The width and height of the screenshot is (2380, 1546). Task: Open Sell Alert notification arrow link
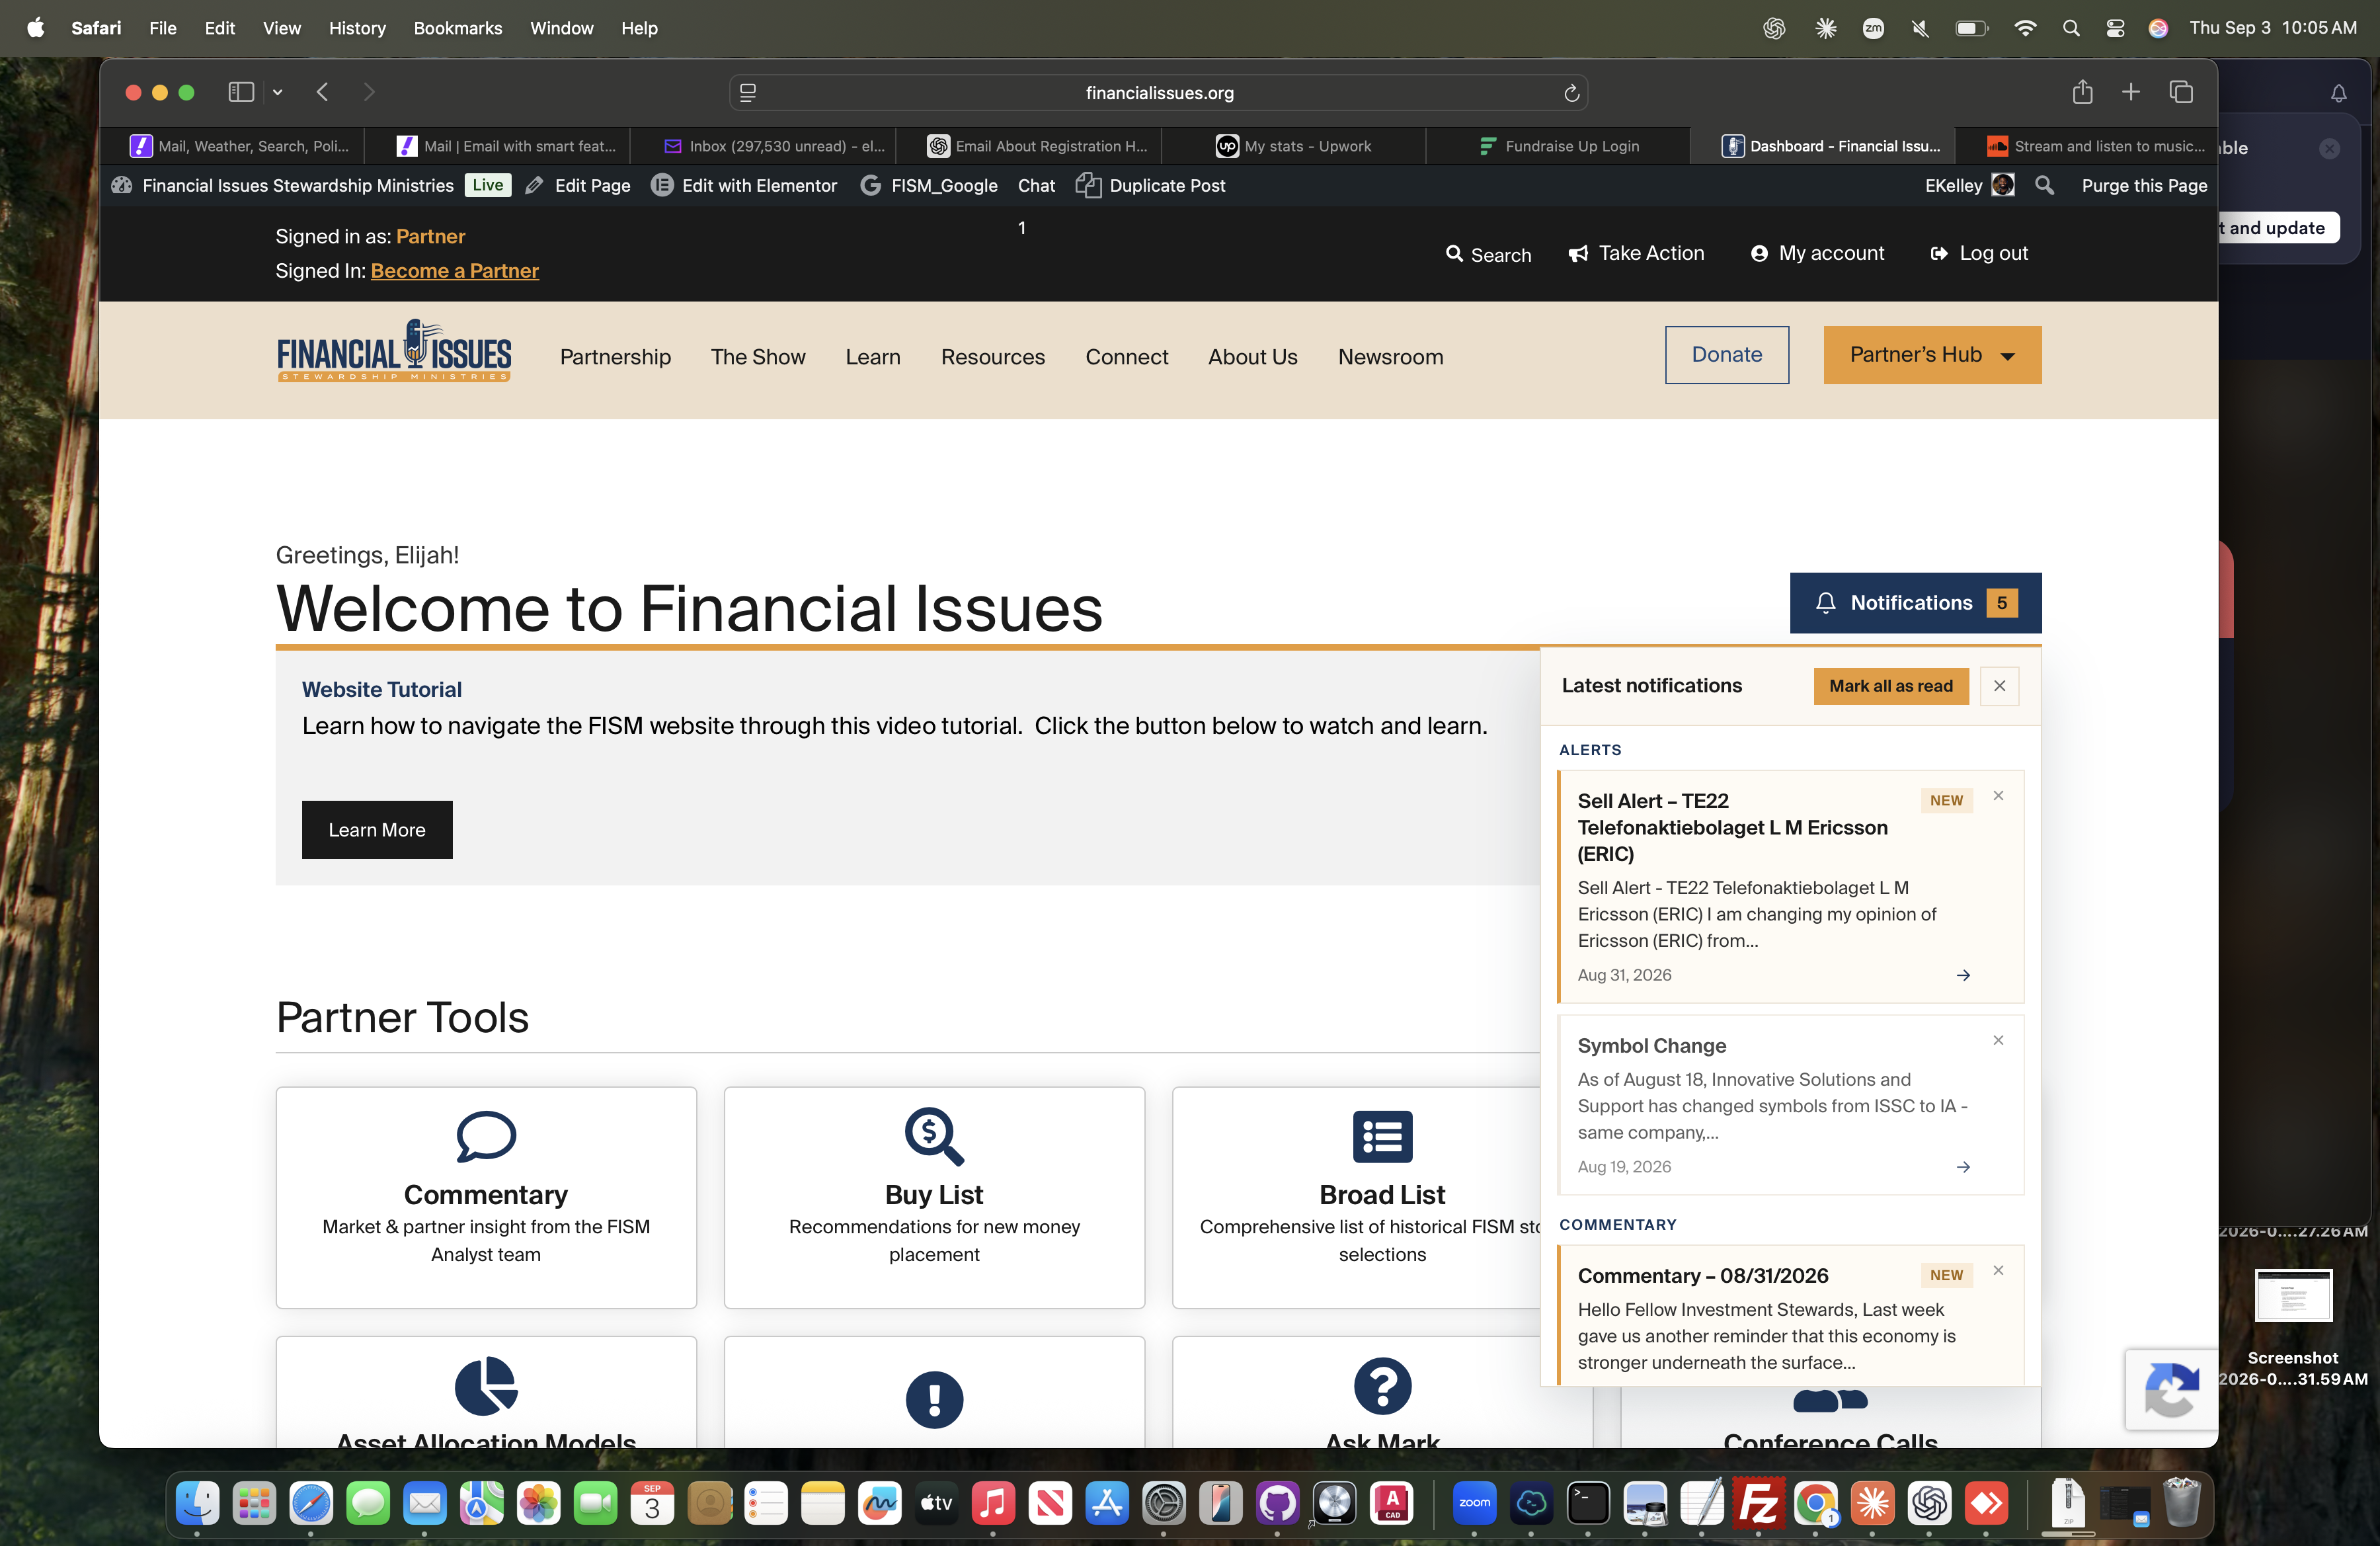point(1963,975)
